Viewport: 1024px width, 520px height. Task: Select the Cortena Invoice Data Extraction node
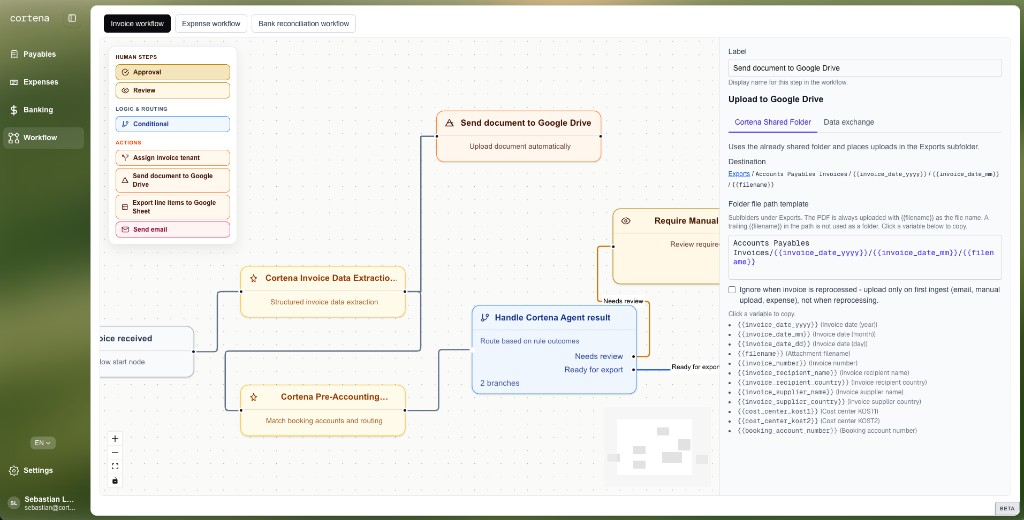click(x=323, y=291)
